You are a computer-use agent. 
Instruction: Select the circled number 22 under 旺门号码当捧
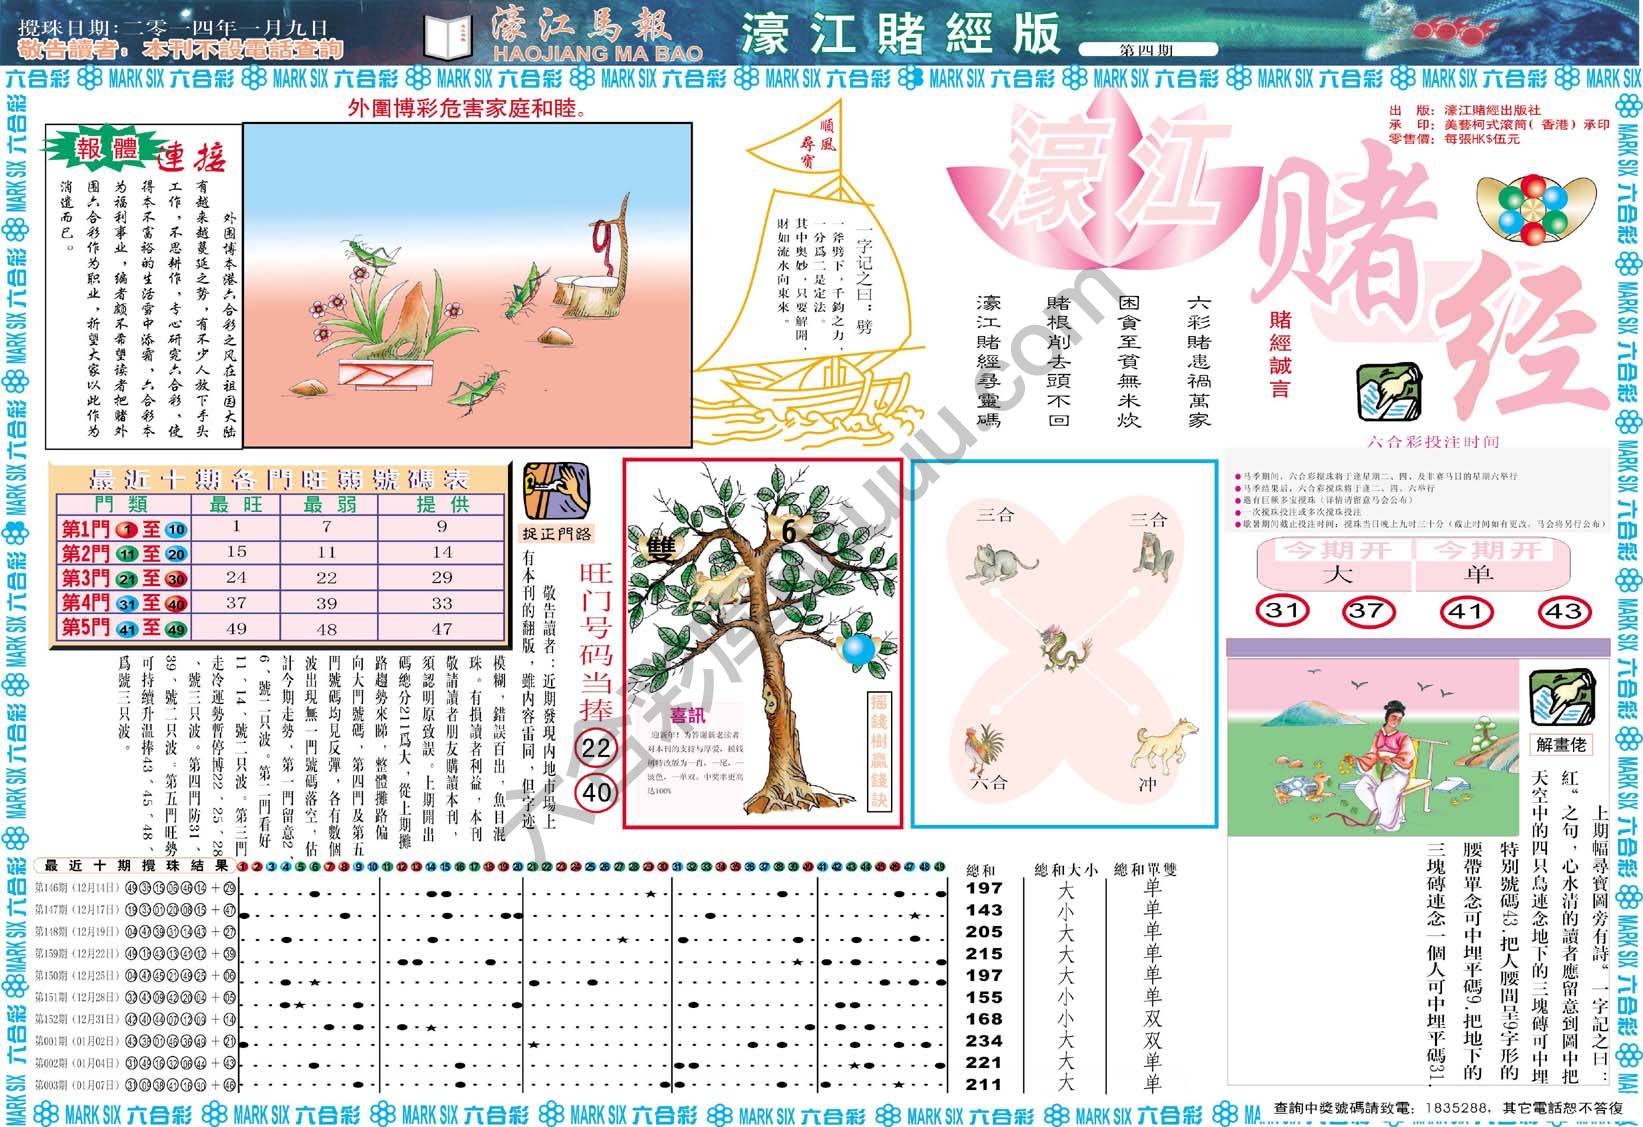tap(596, 750)
